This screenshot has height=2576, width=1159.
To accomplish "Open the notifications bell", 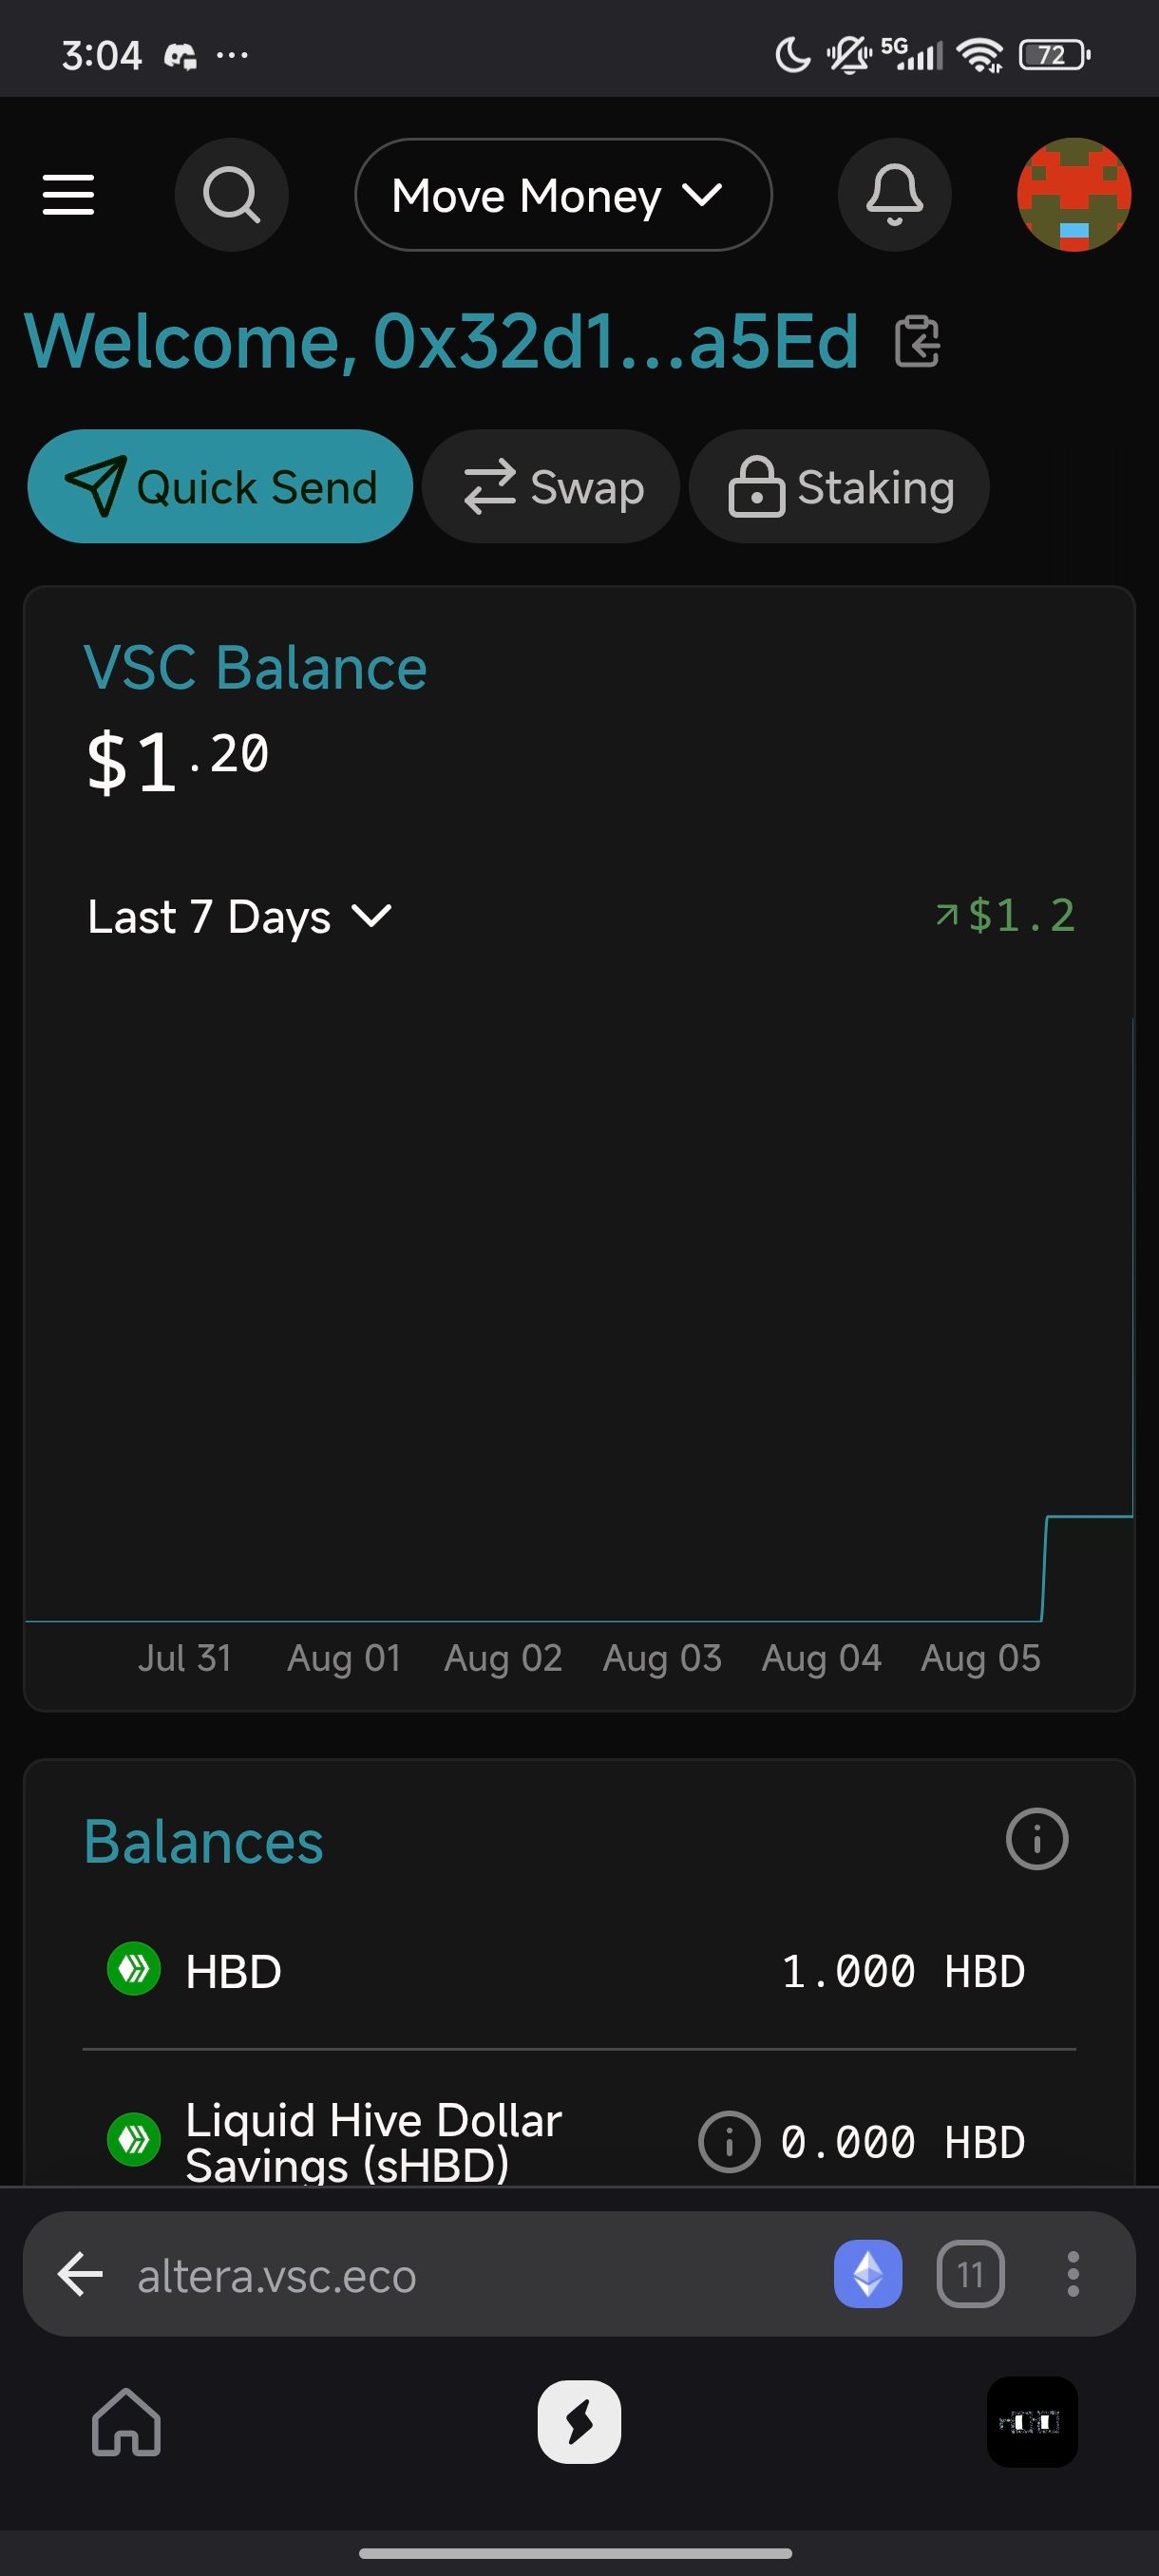I will point(894,195).
